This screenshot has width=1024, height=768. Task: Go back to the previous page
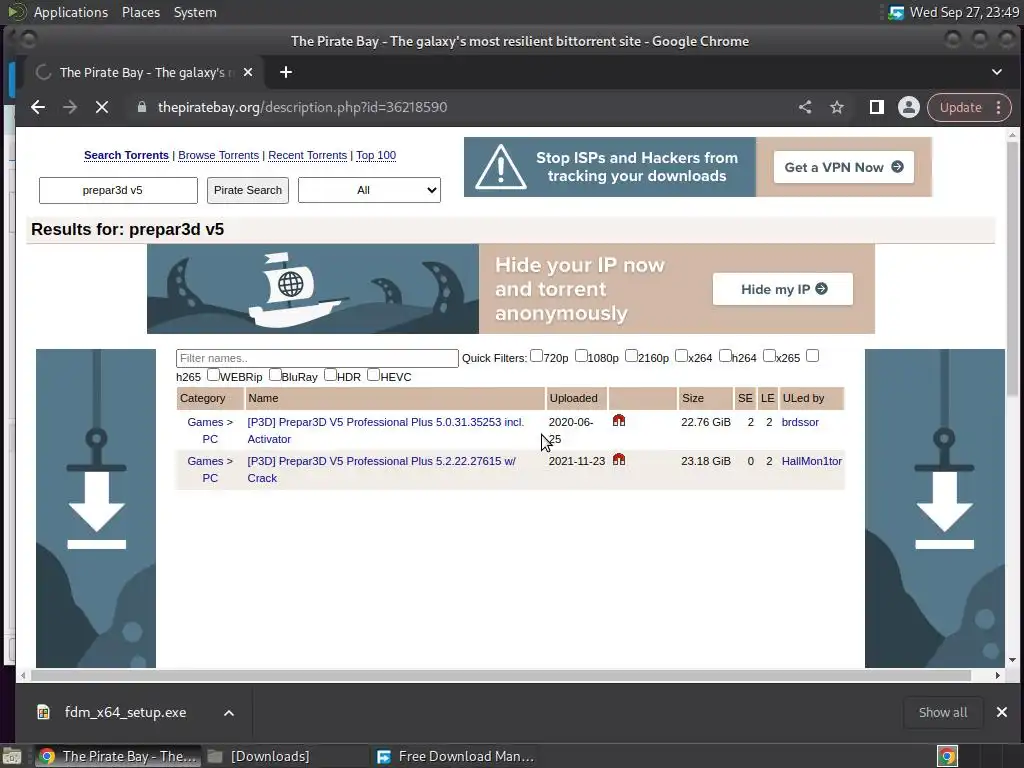38,107
